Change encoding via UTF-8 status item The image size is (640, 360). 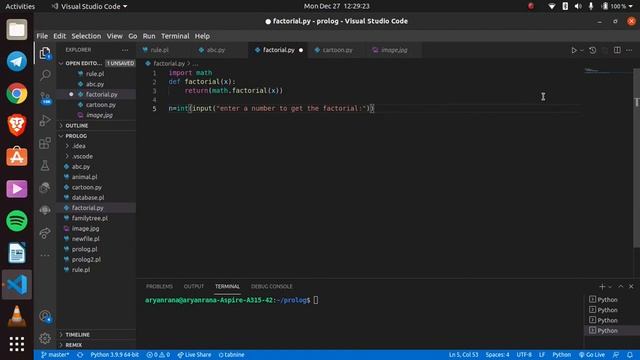click(524, 355)
